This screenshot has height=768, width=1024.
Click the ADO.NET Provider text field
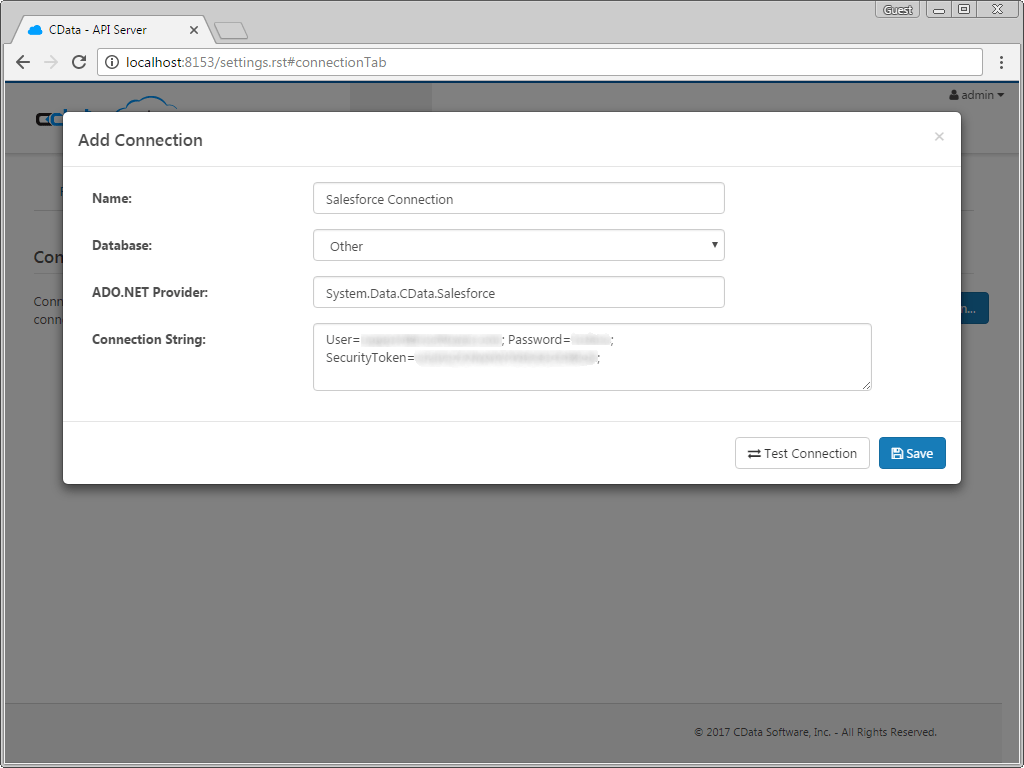518,293
